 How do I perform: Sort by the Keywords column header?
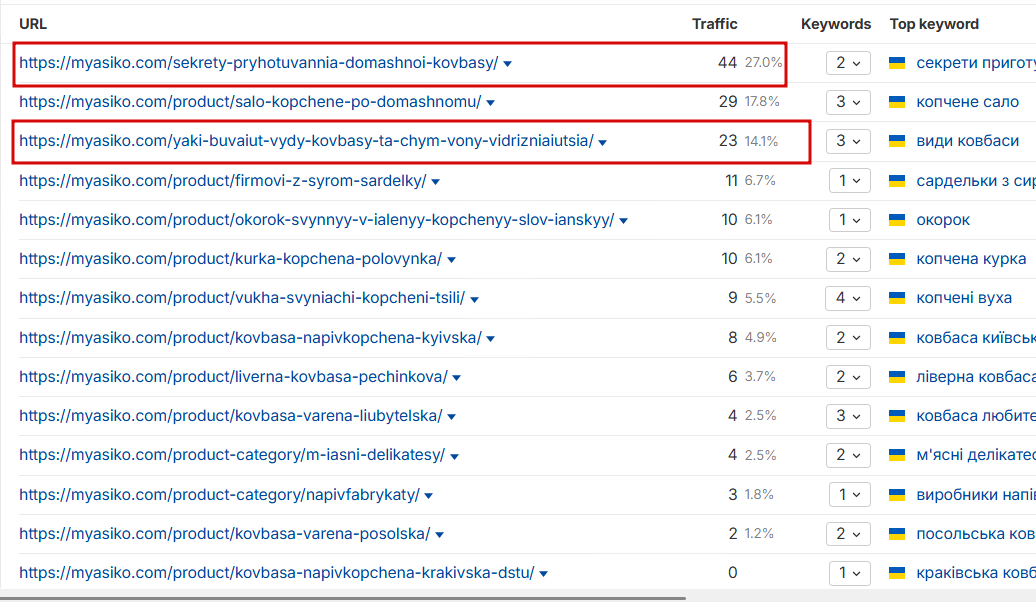pyautogui.click(x=836, y=24)
